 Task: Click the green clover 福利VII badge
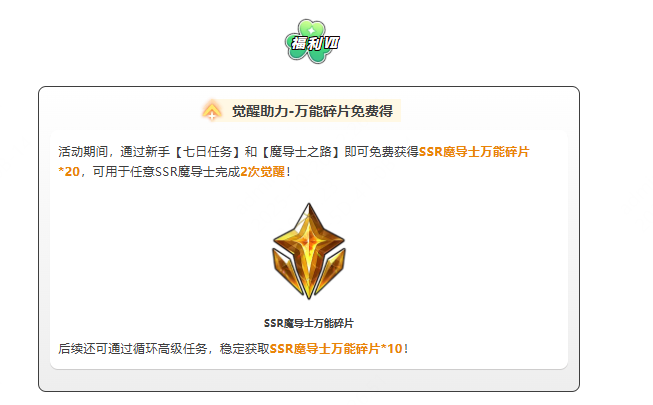coord(312,41)
